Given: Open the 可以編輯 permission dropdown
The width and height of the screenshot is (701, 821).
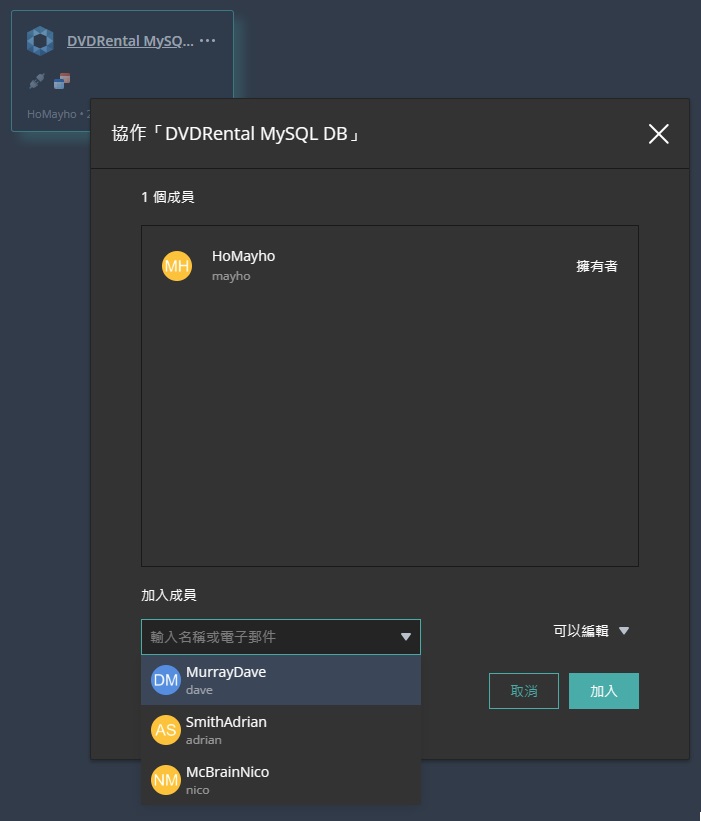Looking at the screenshot, I should (591, 630).
